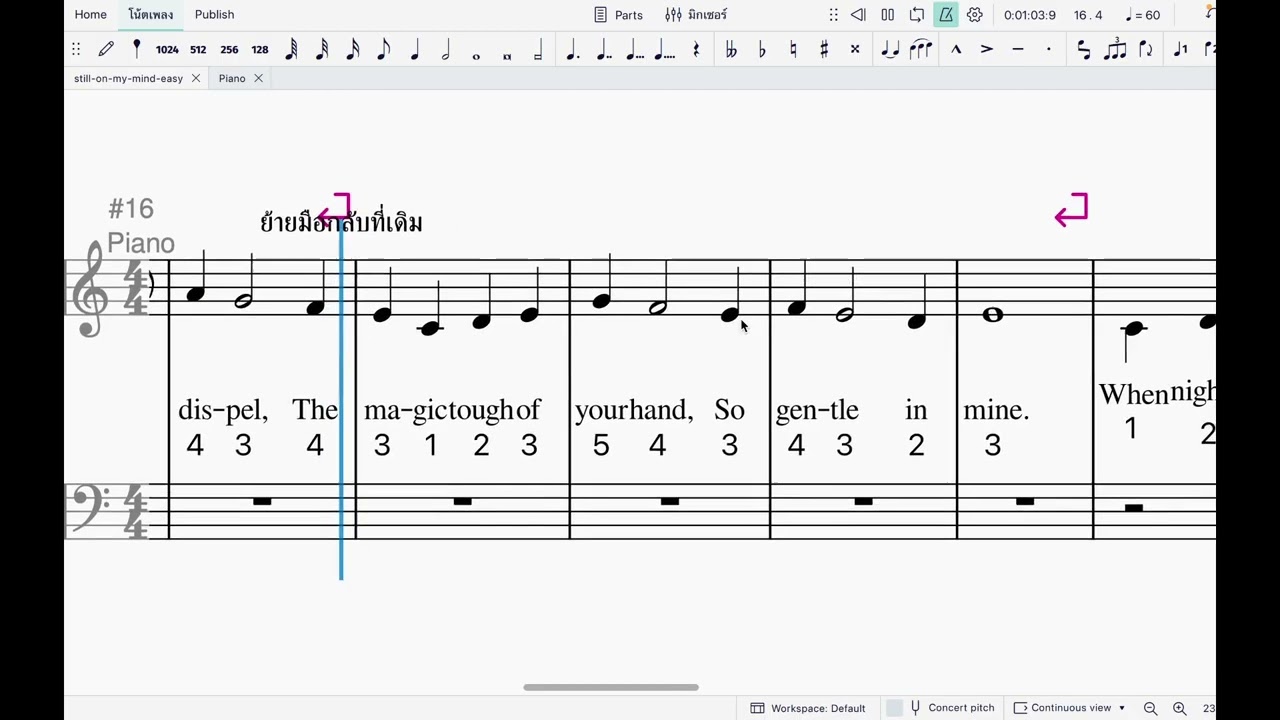This screenshot has height=720, width=1280.
Task: Grab the playback toolbar drag handle
Action: coord(833,15)
